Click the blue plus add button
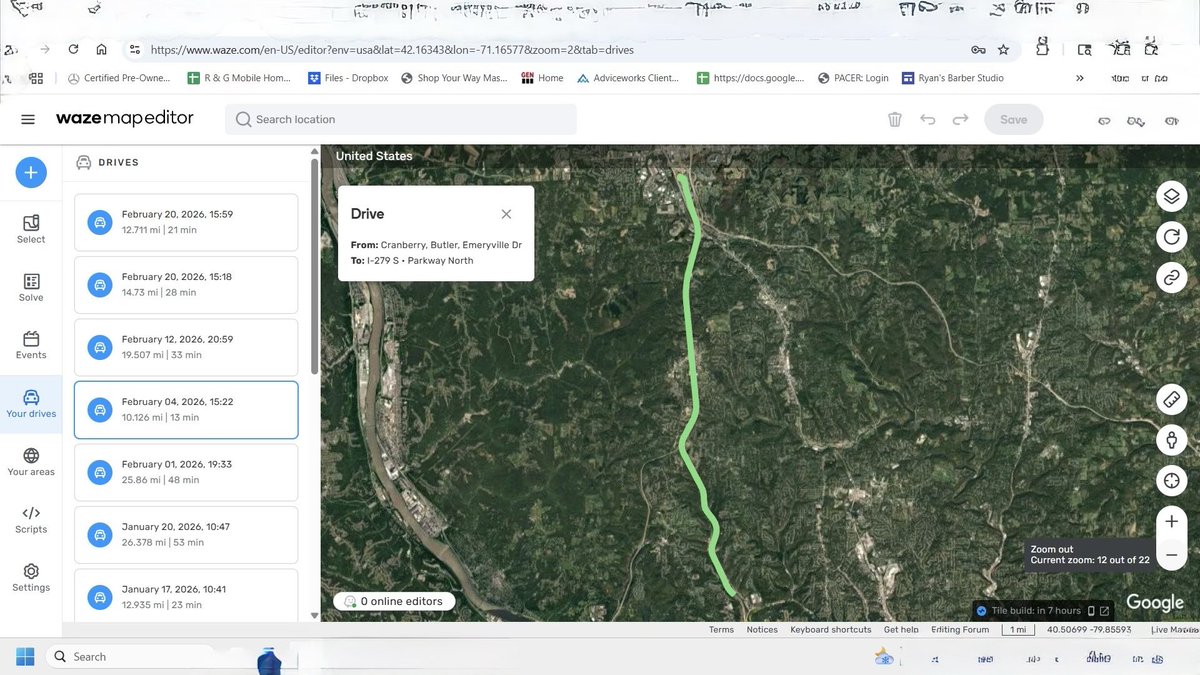The image size is (1200, 675). click(31, 172)
